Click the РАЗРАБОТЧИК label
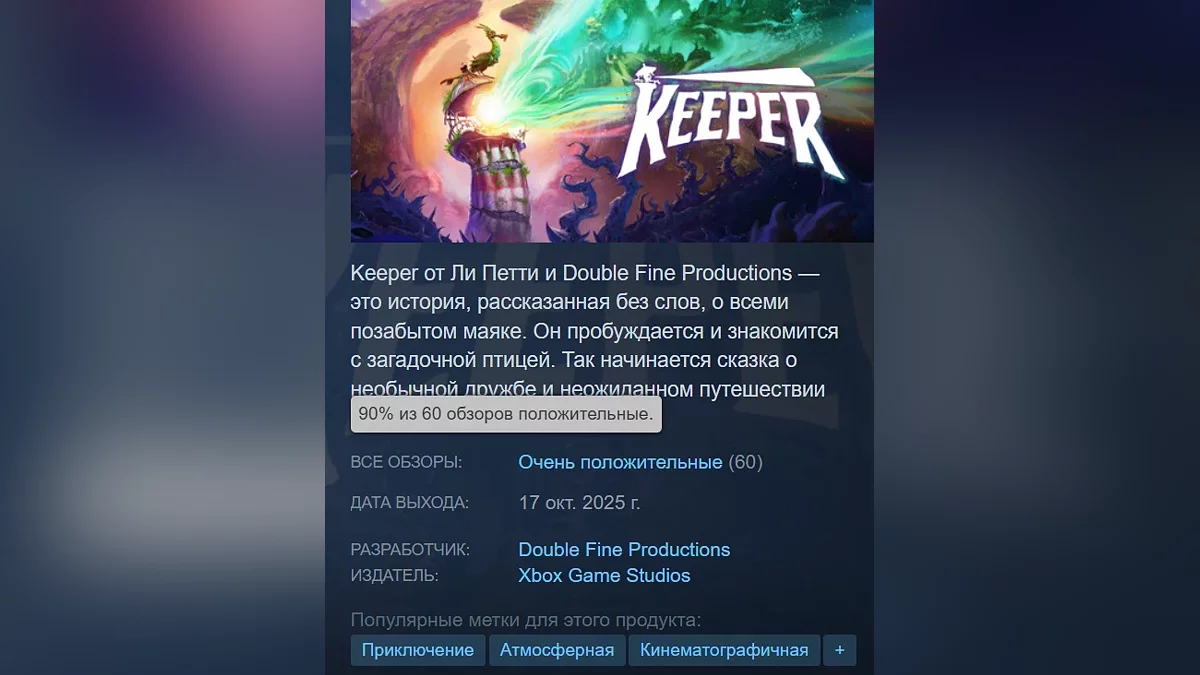Viewport: 1200px width, 675px height. [410, 550]
